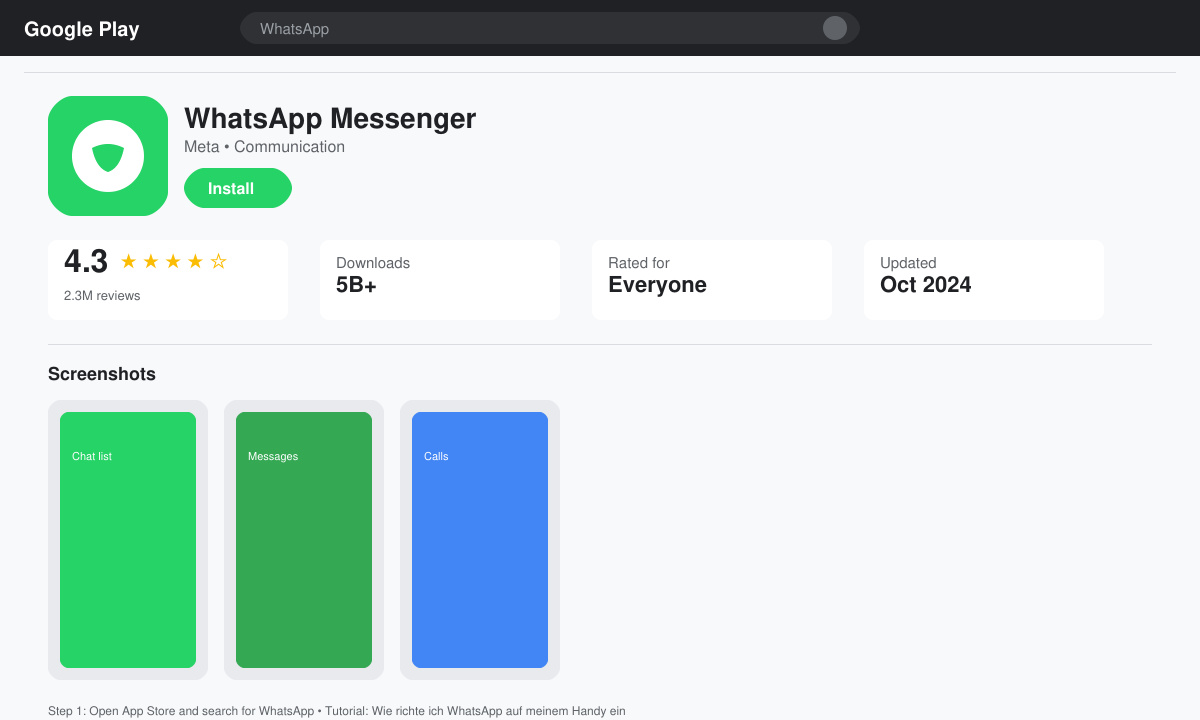Image resolution: width=1200 pixels, height=720 pixels.
Task: Click the 4.3 rating value
Action: click(86, 262)
